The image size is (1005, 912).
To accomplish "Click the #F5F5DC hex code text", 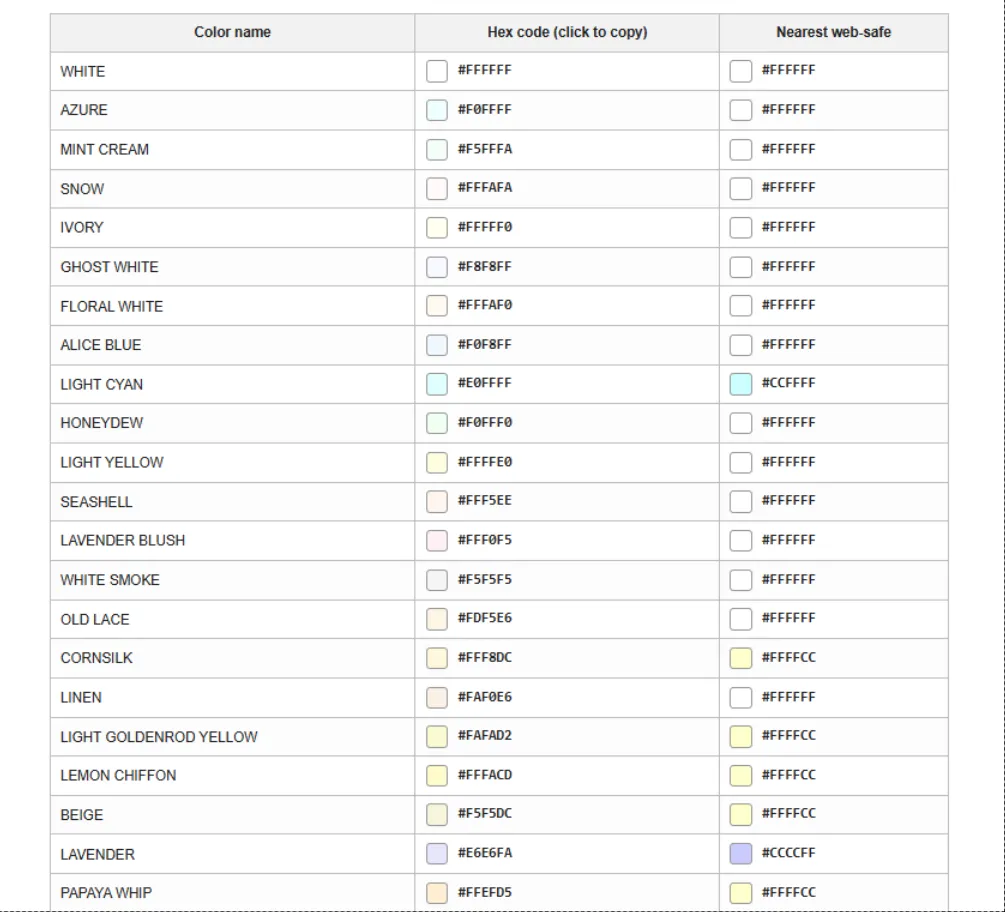I will pos(485,813).
